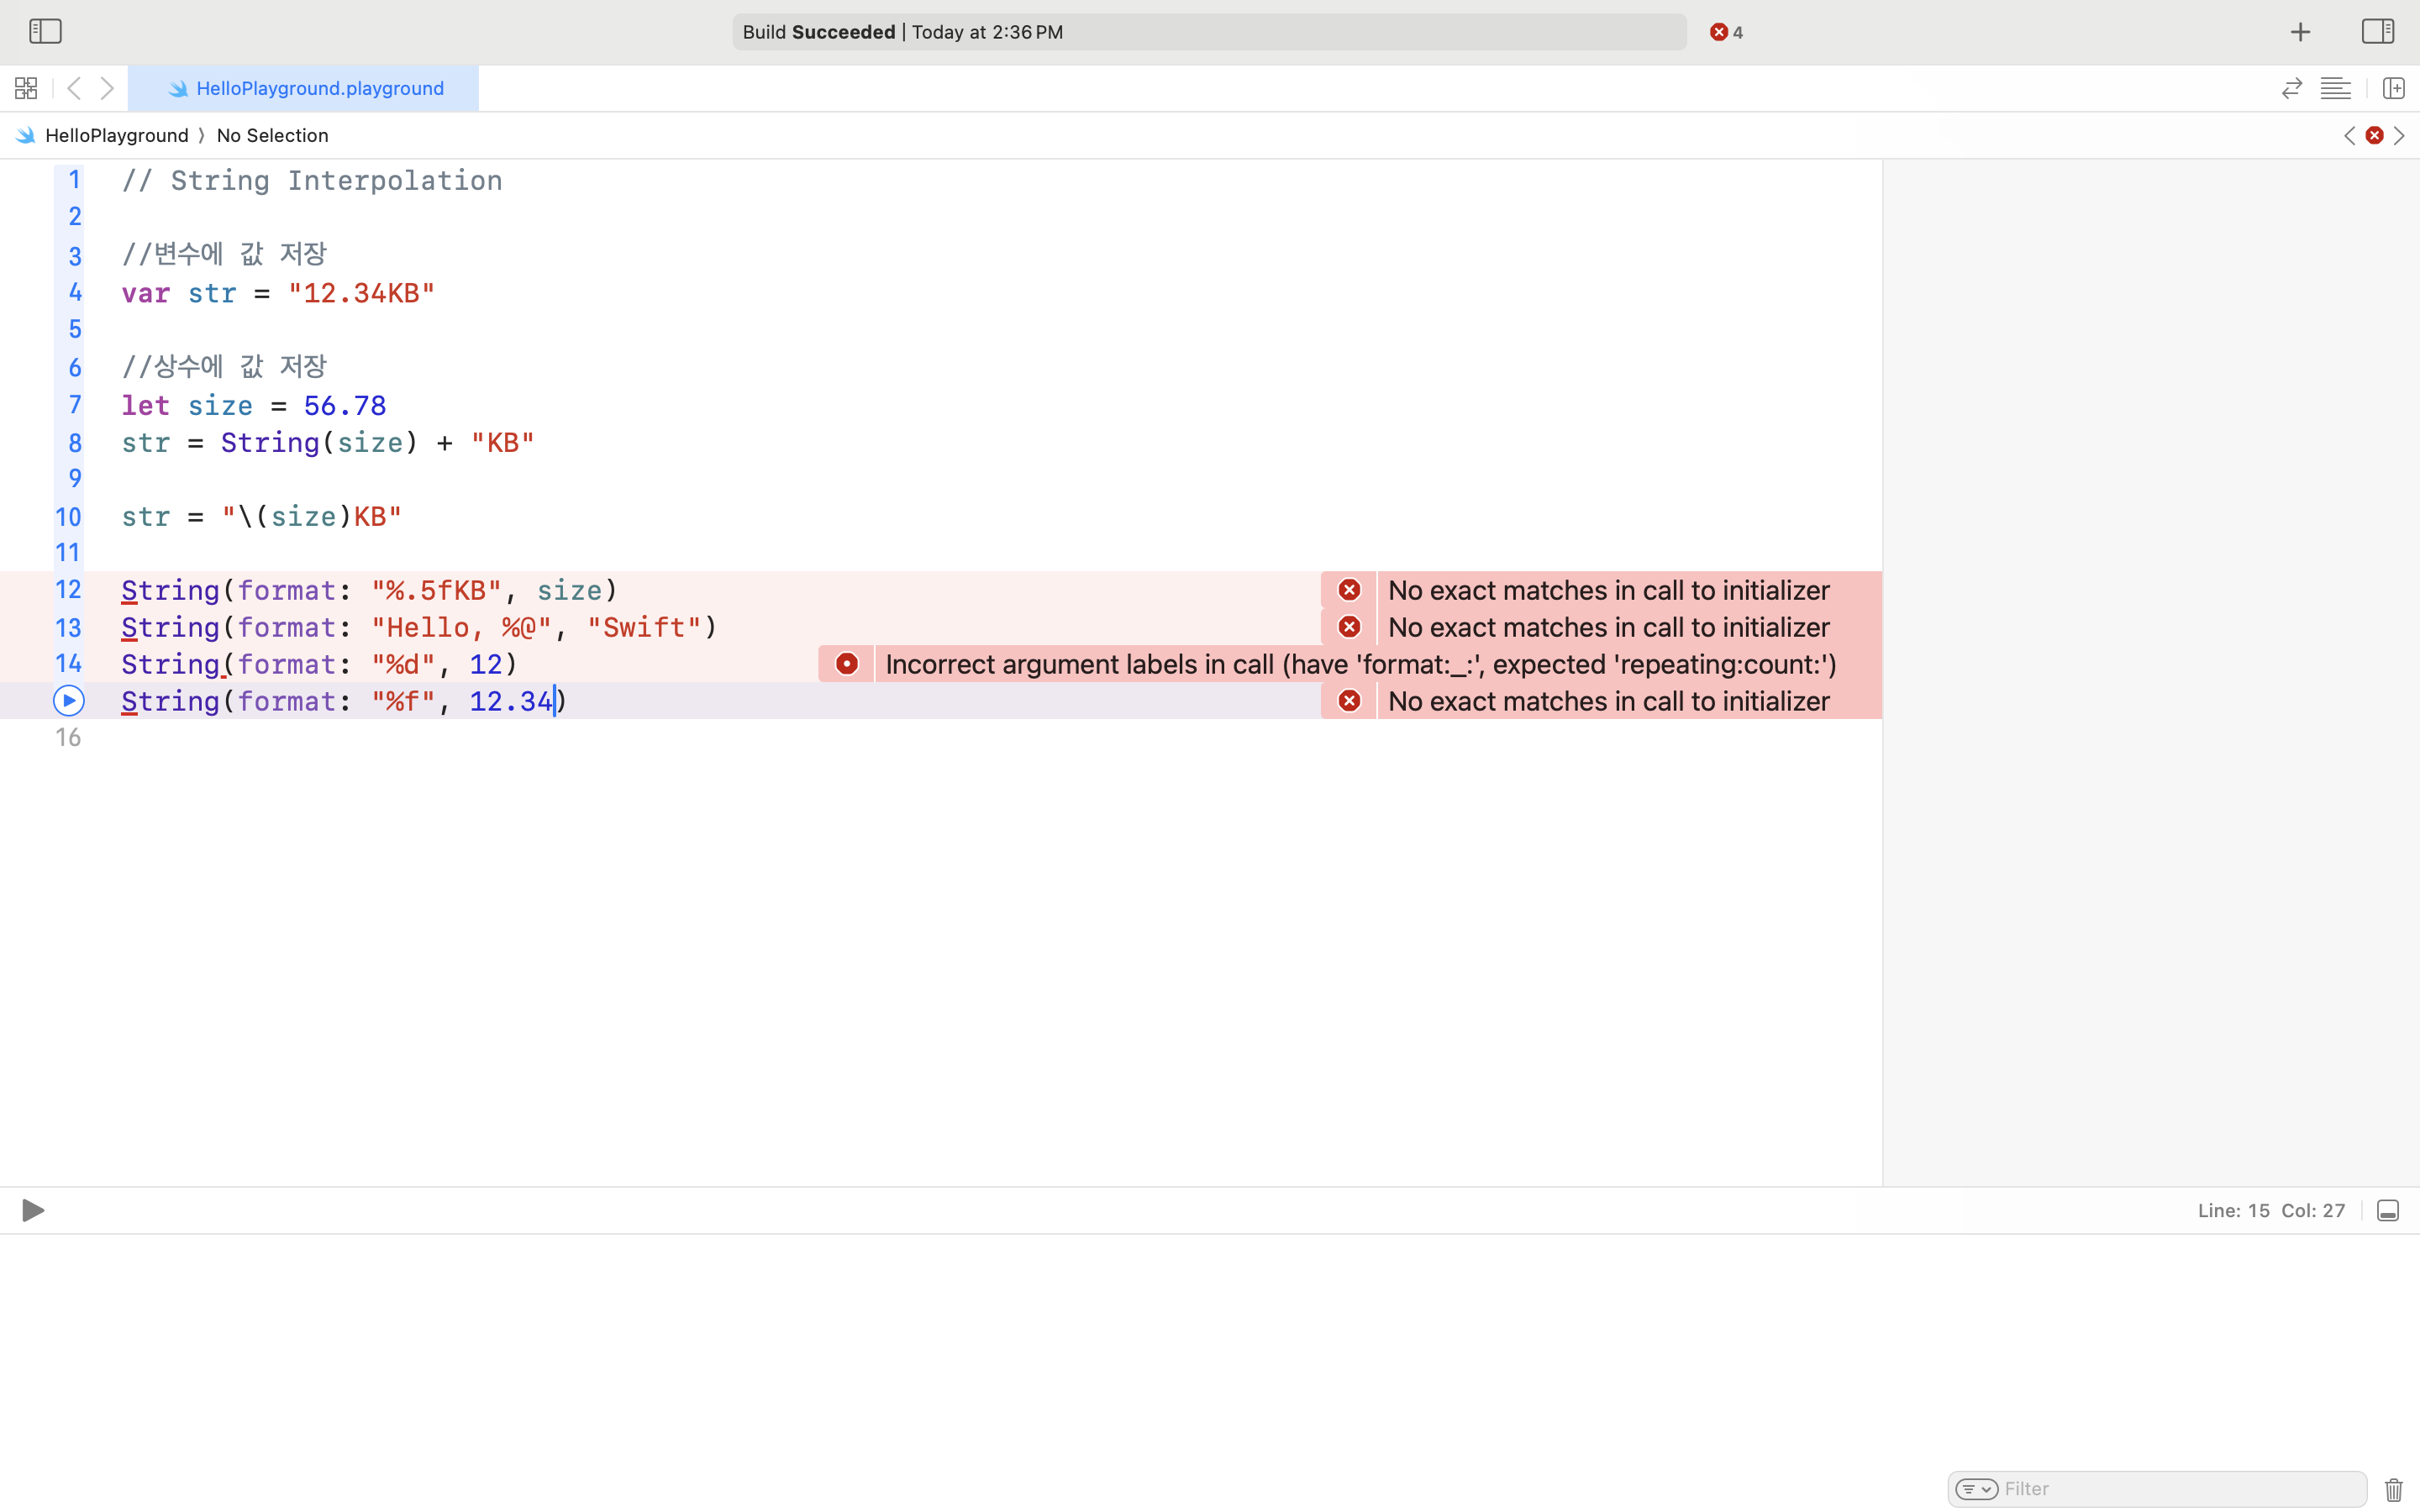Click the Build Succeeded status bar

[x=1209, y=32]
